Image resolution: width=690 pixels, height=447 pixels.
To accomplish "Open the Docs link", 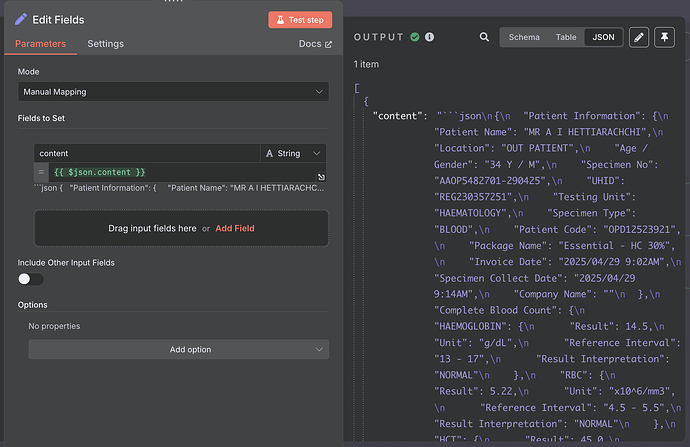I will [315, 44].
